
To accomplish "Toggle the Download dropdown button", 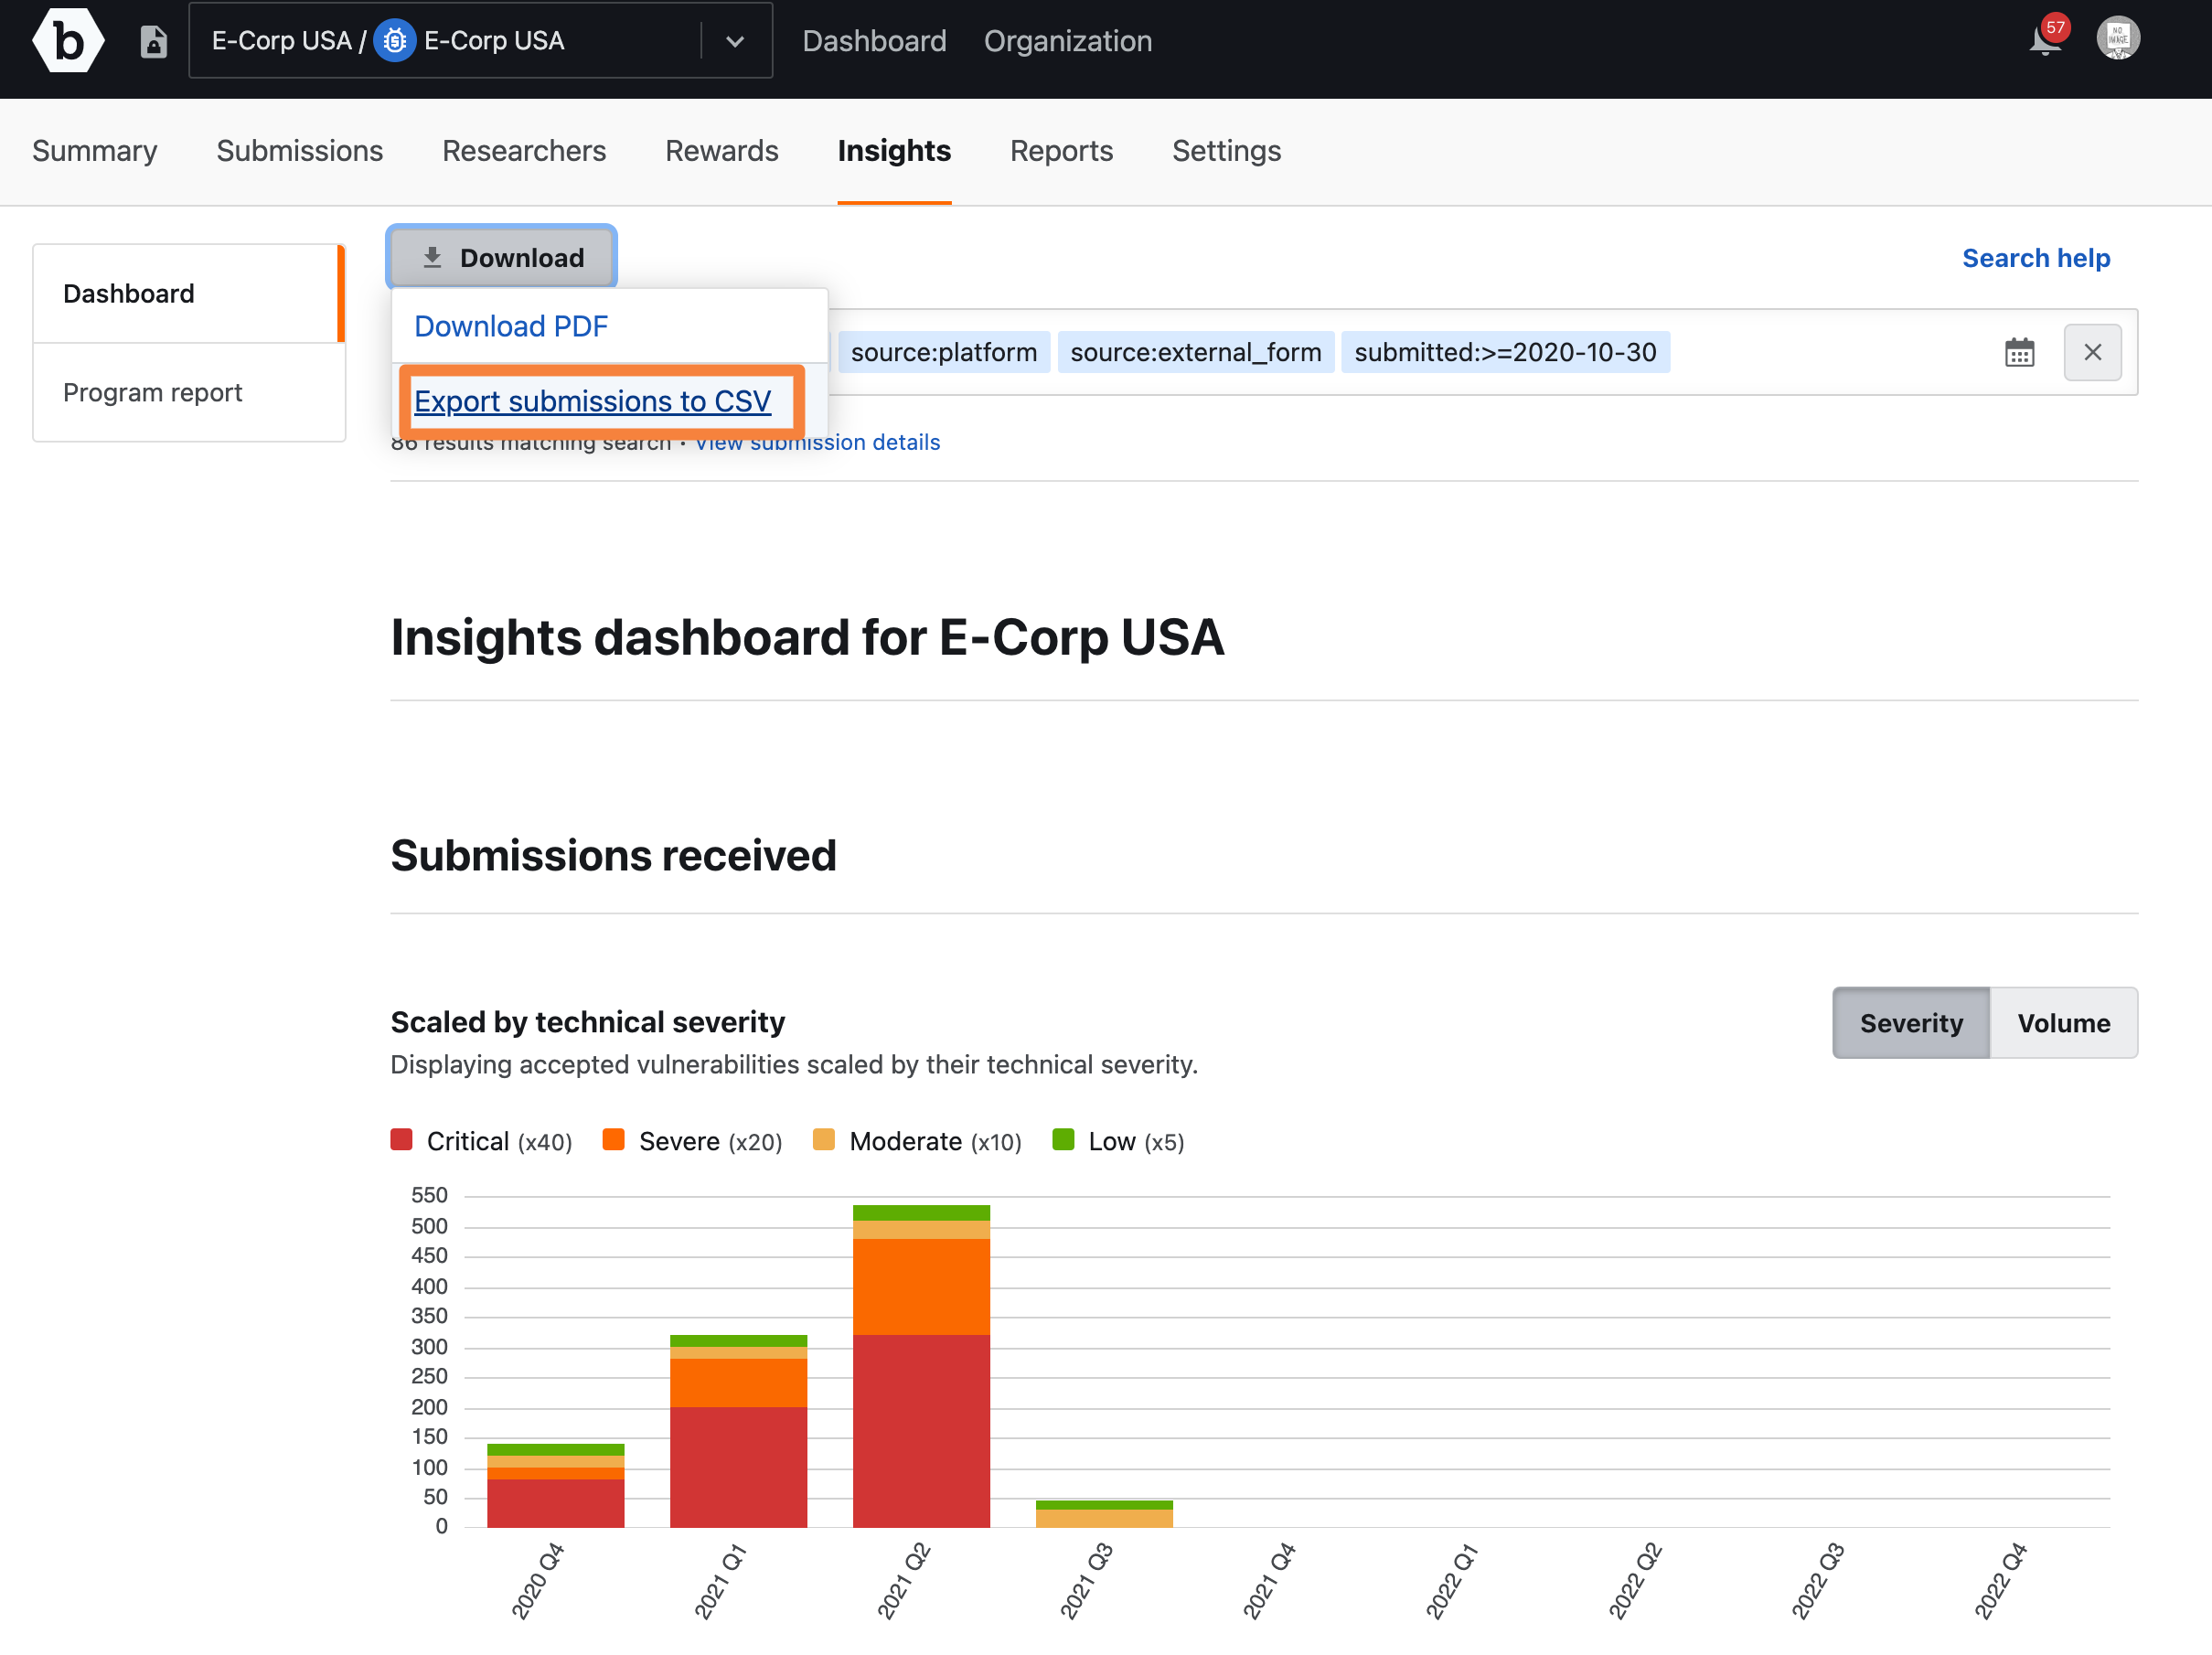I will (x=502, y=258).
